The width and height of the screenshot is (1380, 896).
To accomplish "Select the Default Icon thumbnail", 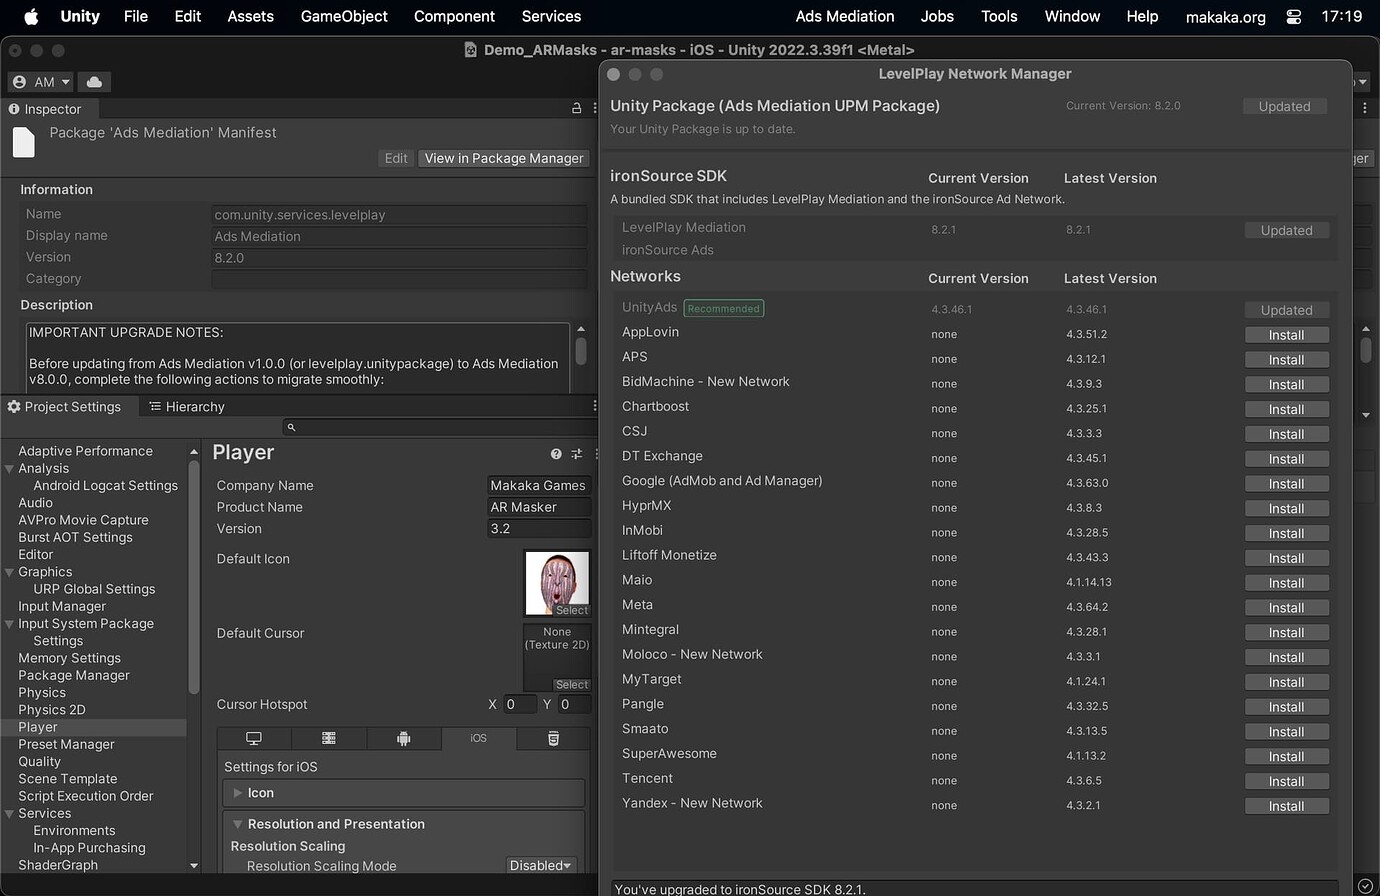I will coord(557,583).
